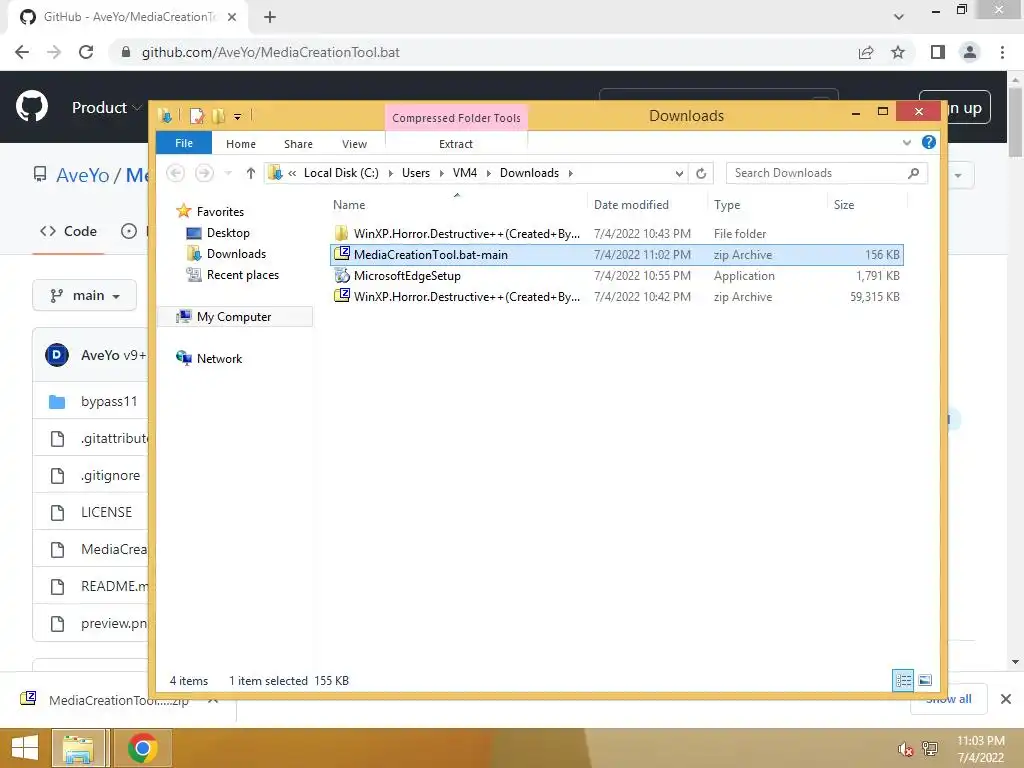This screenshot has height=768, width=1024.
Task: Open the AveYo owner link on GitHub
Action: point(82,175)
